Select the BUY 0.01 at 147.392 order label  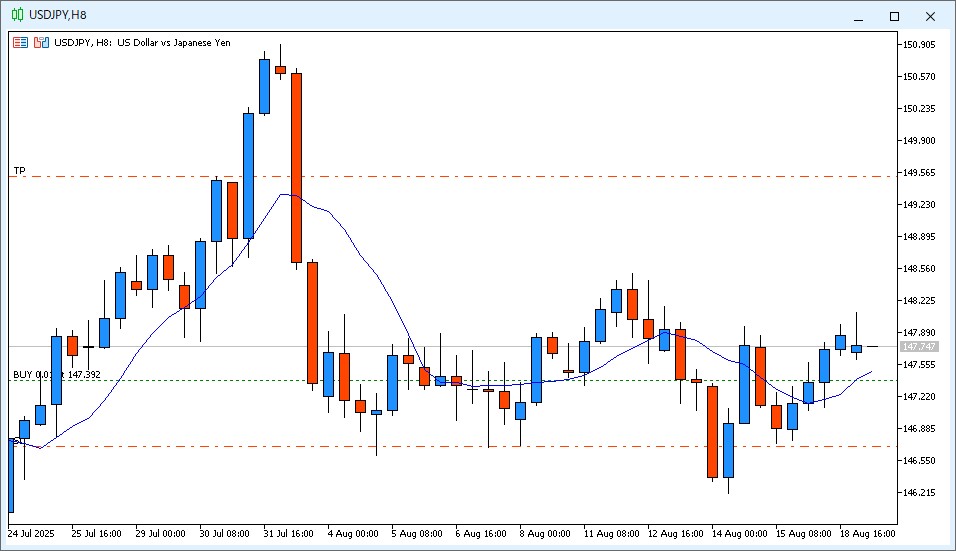pos(56,374)
